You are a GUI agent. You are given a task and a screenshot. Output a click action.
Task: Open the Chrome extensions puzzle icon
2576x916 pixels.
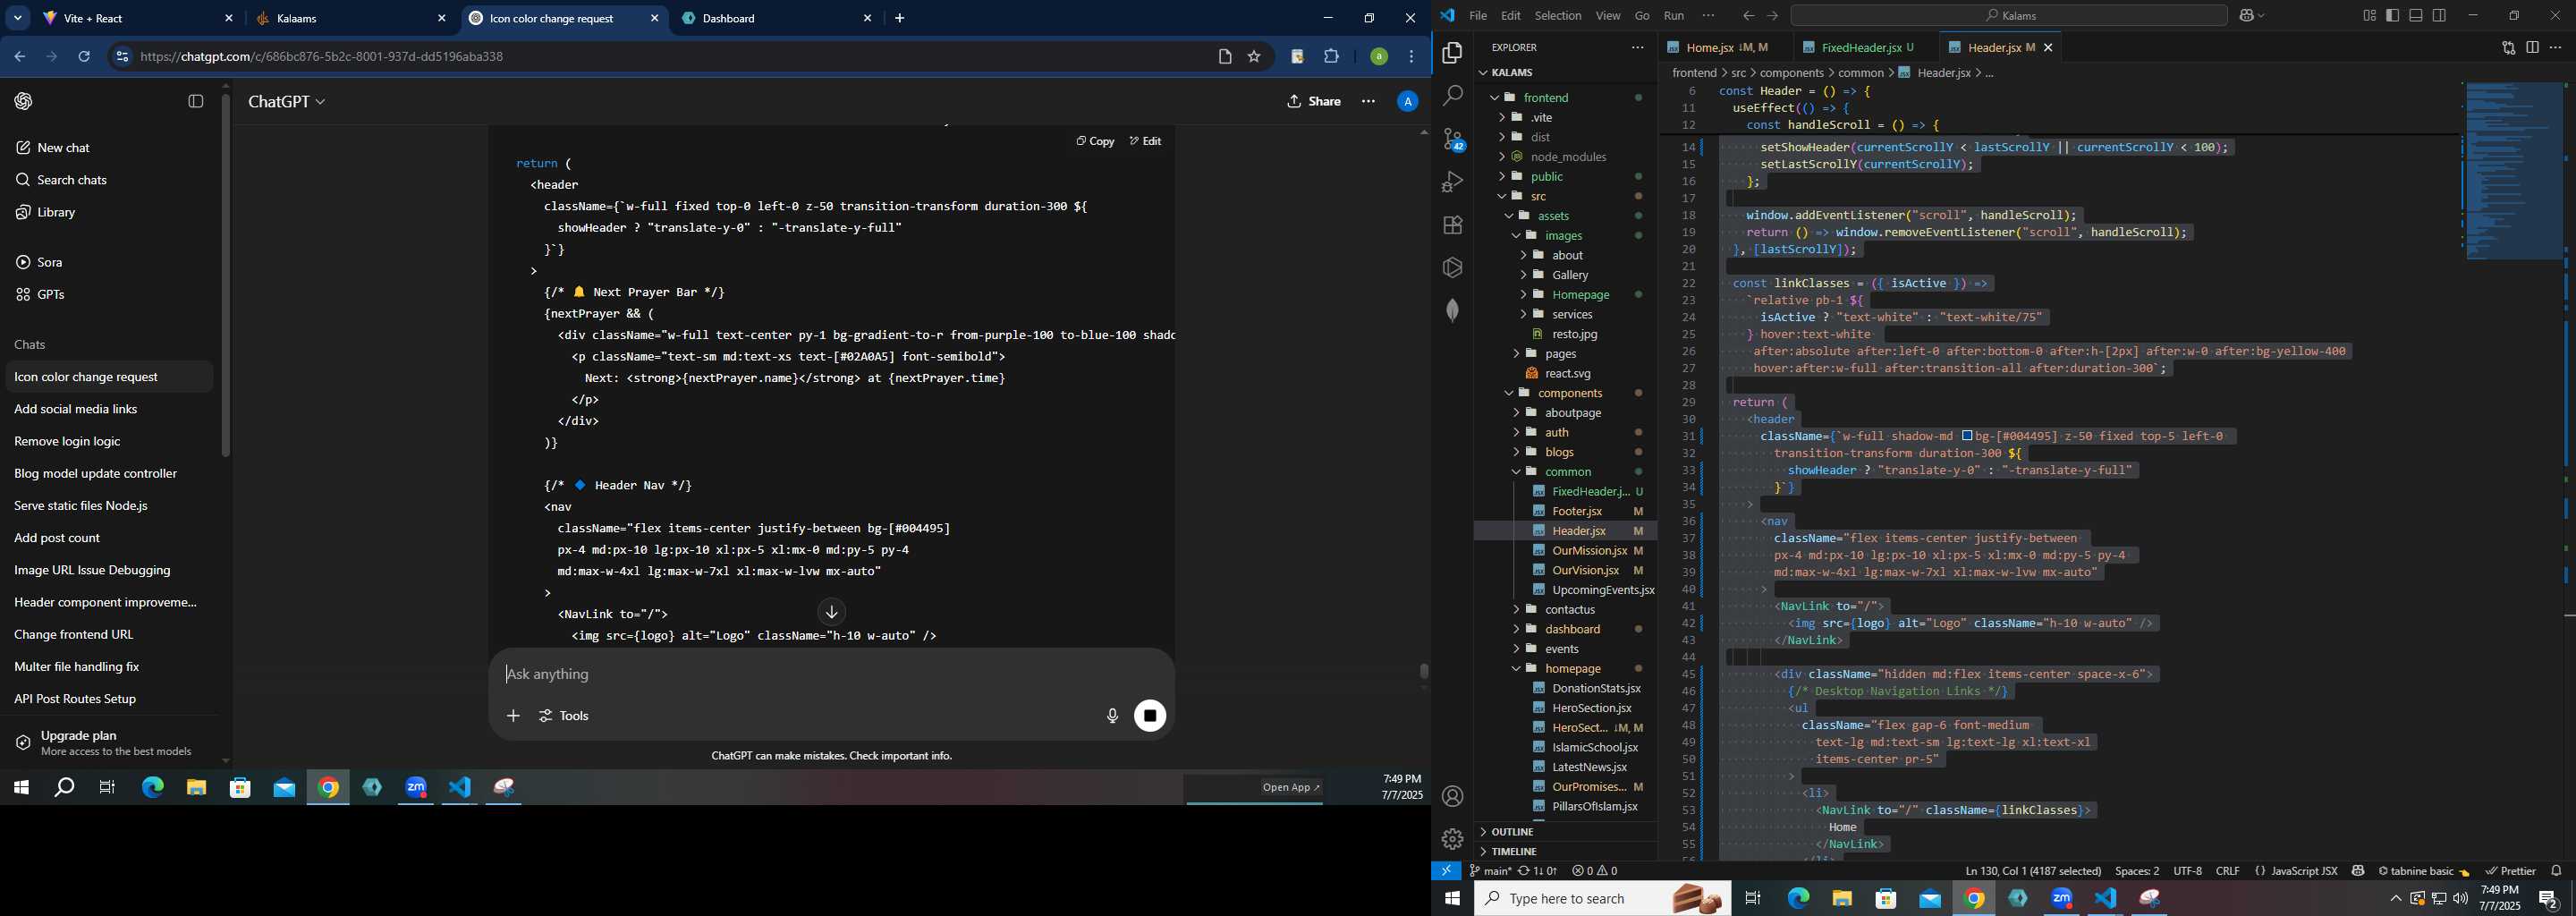[1331, 57]
